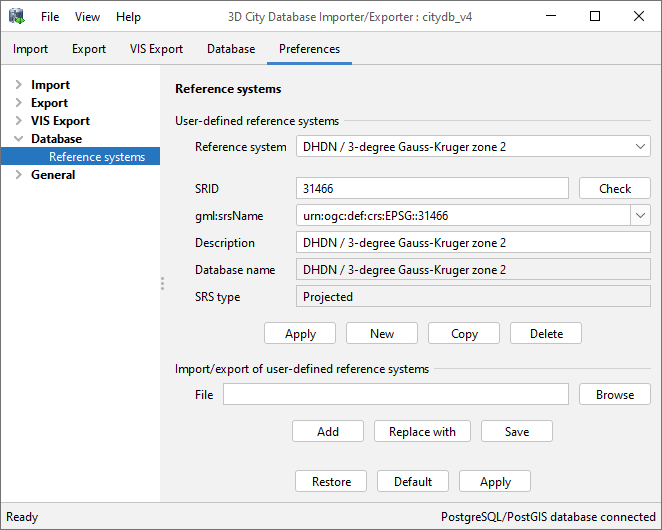Viewport: 662px width, 530px height.
Task: Click the Ready status text
Action: tap(22, 517)
